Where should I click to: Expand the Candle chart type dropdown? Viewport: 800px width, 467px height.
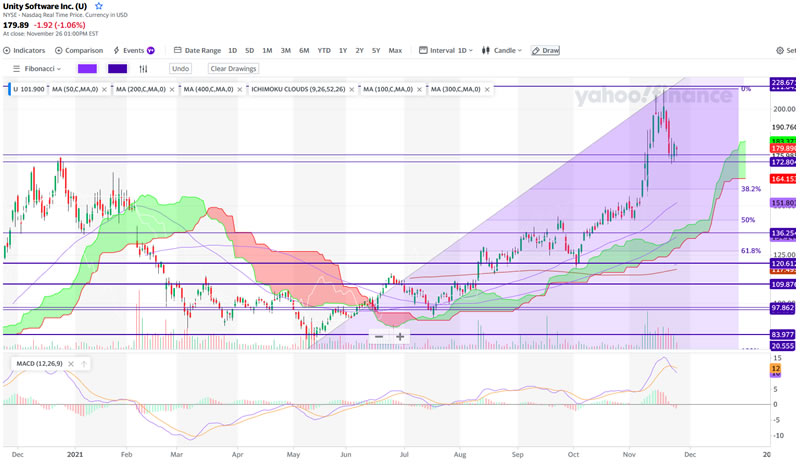coord(502,51)
